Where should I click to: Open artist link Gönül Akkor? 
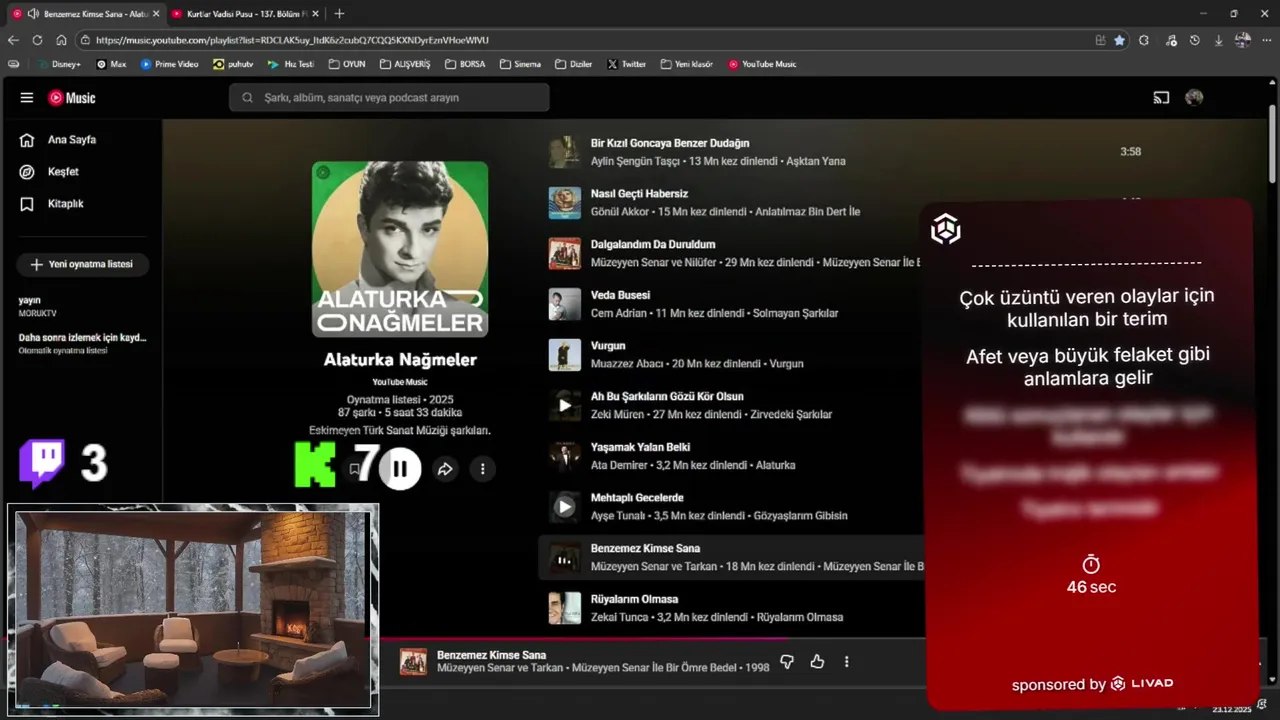click(x=620, y=212)
